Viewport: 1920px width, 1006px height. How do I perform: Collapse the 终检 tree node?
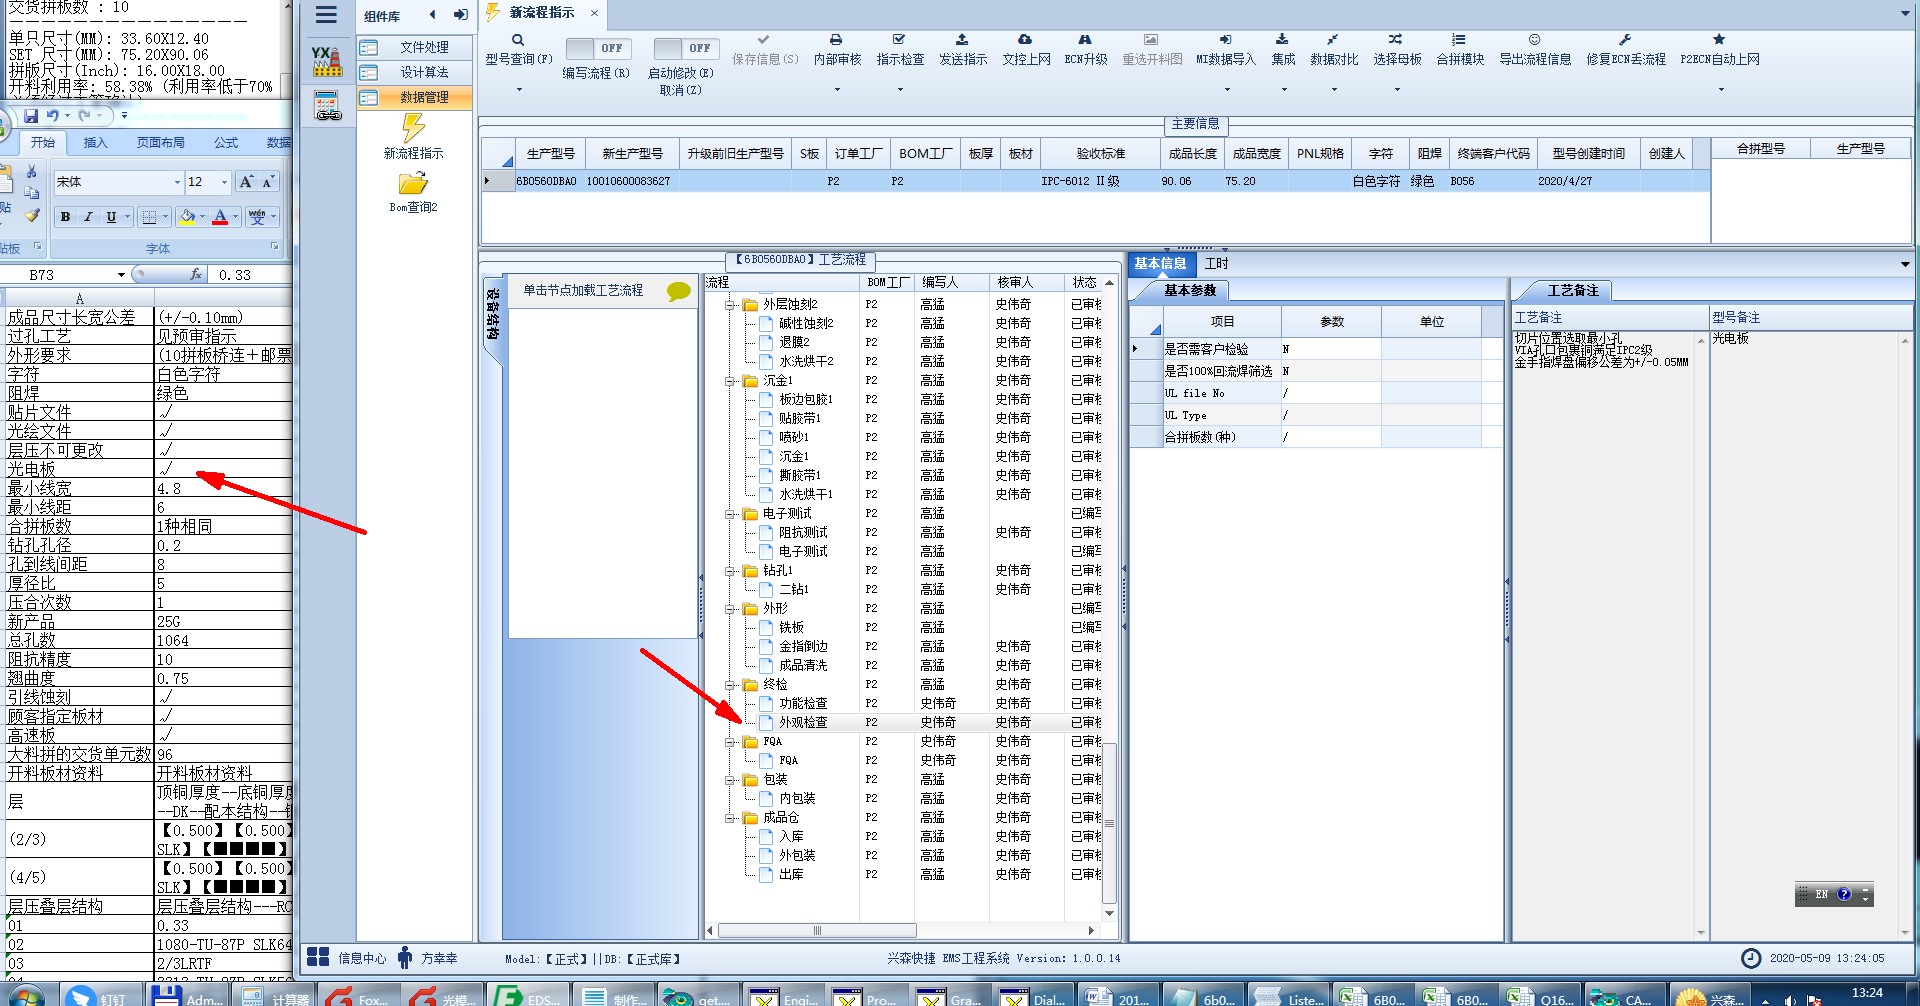tap(731, 684)
